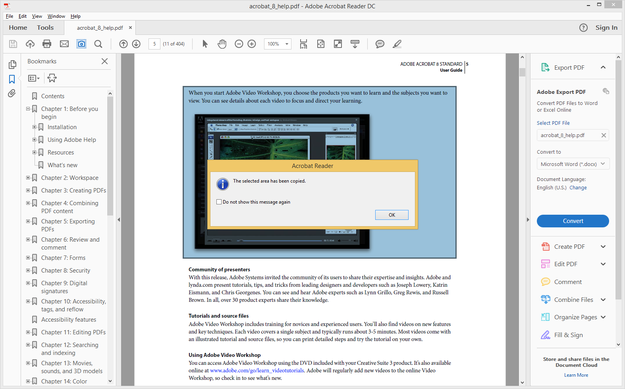This screenshot has width=625, height=389.
Task: Expand the Create PDF chevron
Action: pyautogui.click(x=603, y=247)
